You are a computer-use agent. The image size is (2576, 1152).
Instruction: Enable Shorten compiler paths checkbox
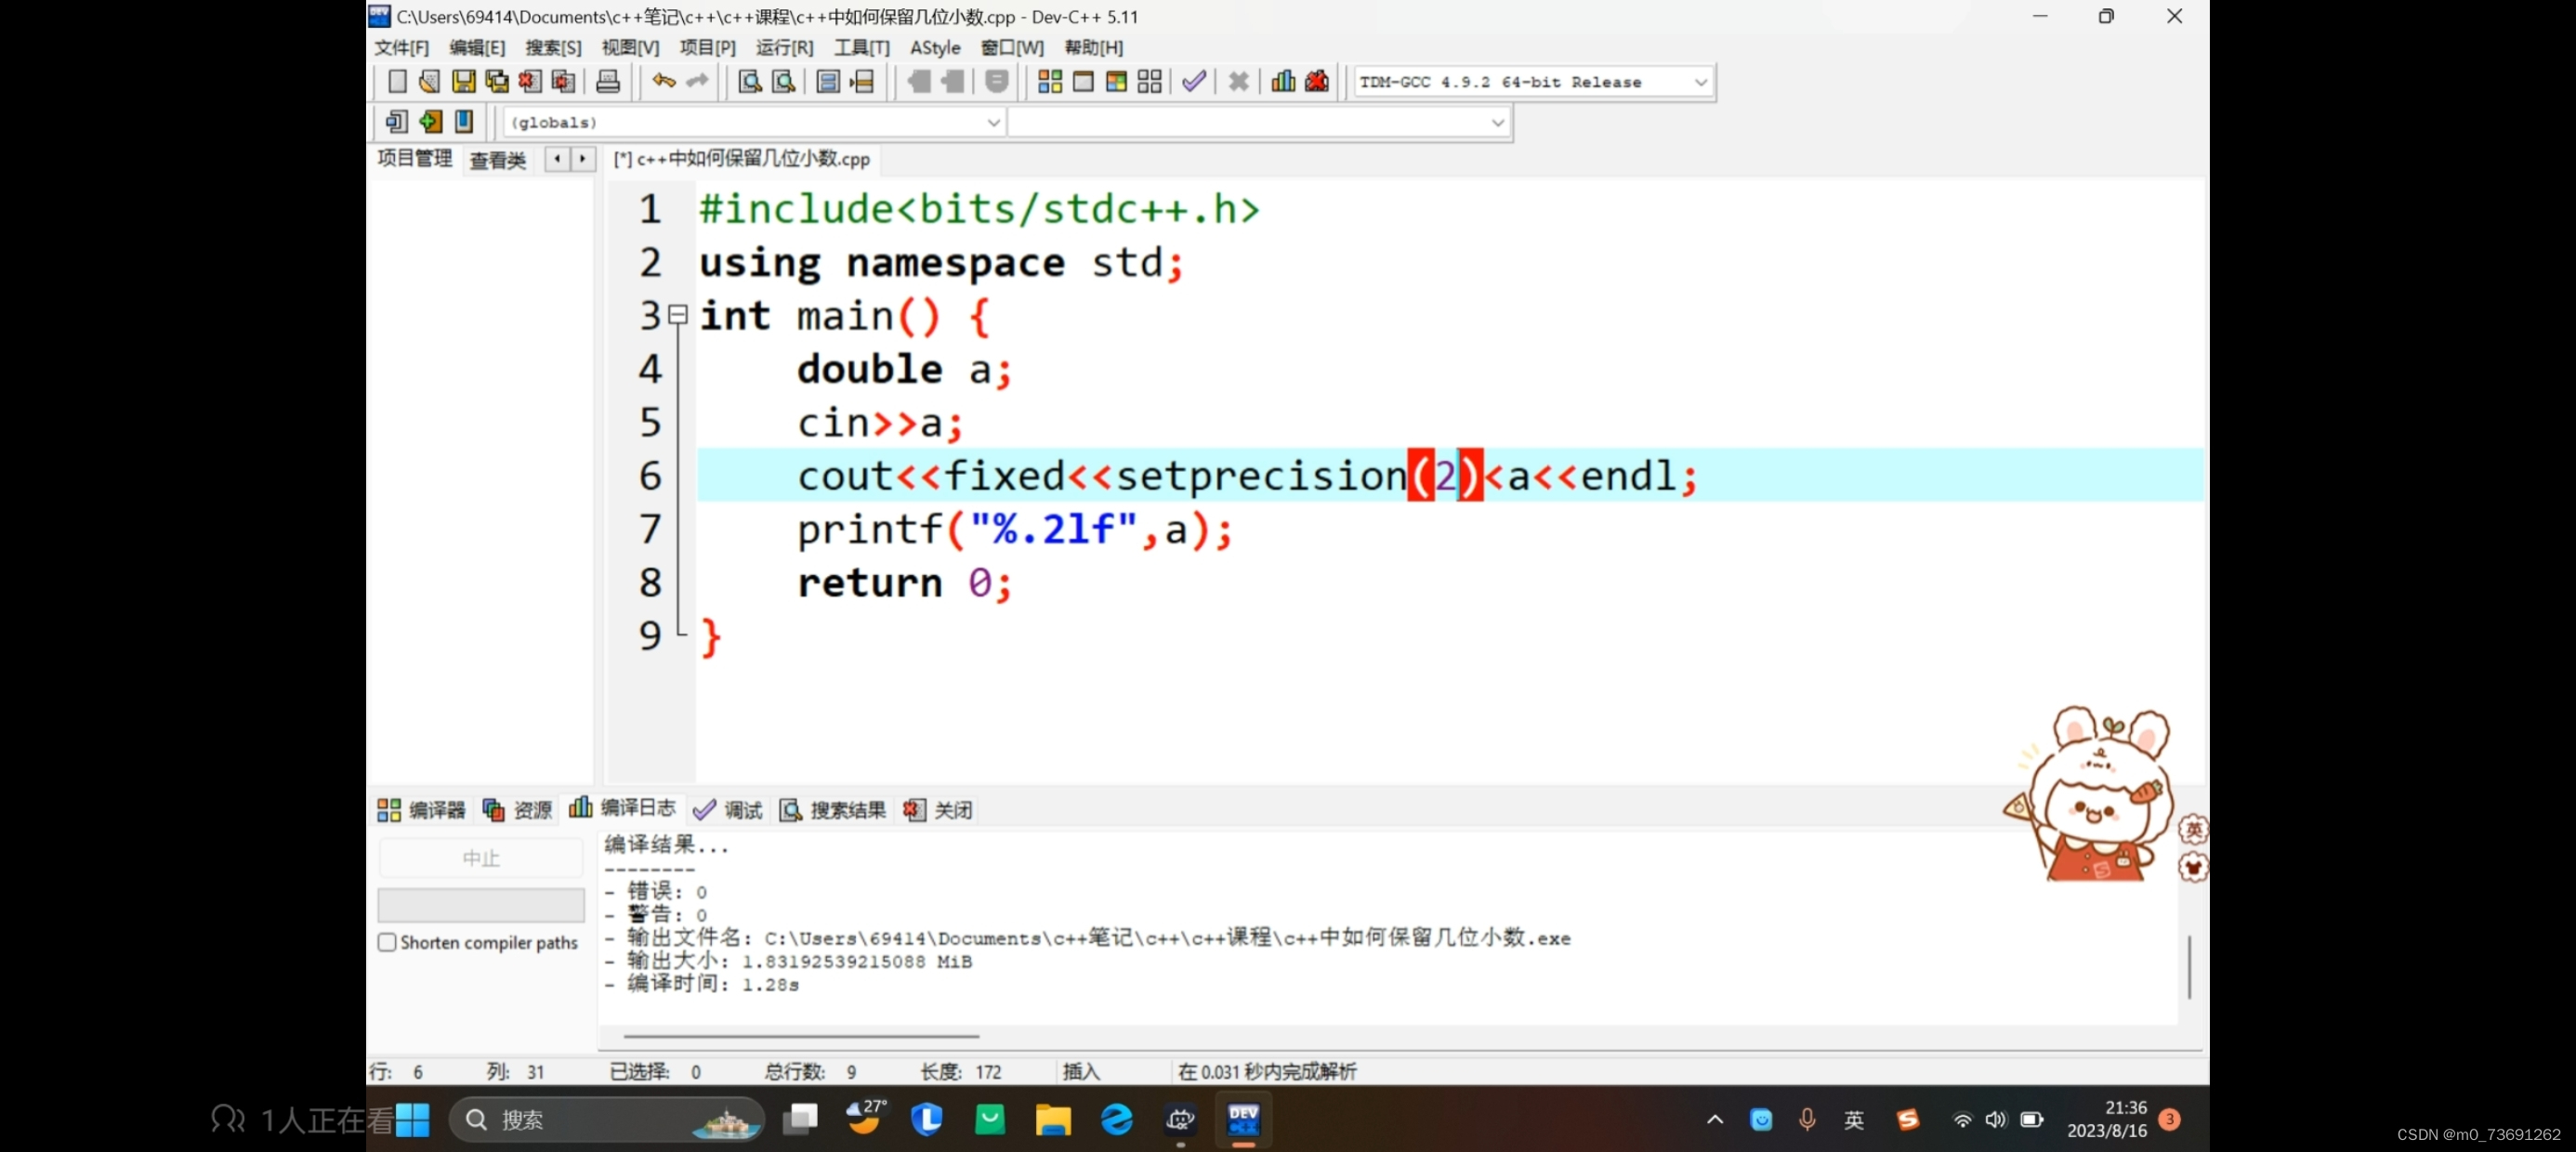[387, 943]
